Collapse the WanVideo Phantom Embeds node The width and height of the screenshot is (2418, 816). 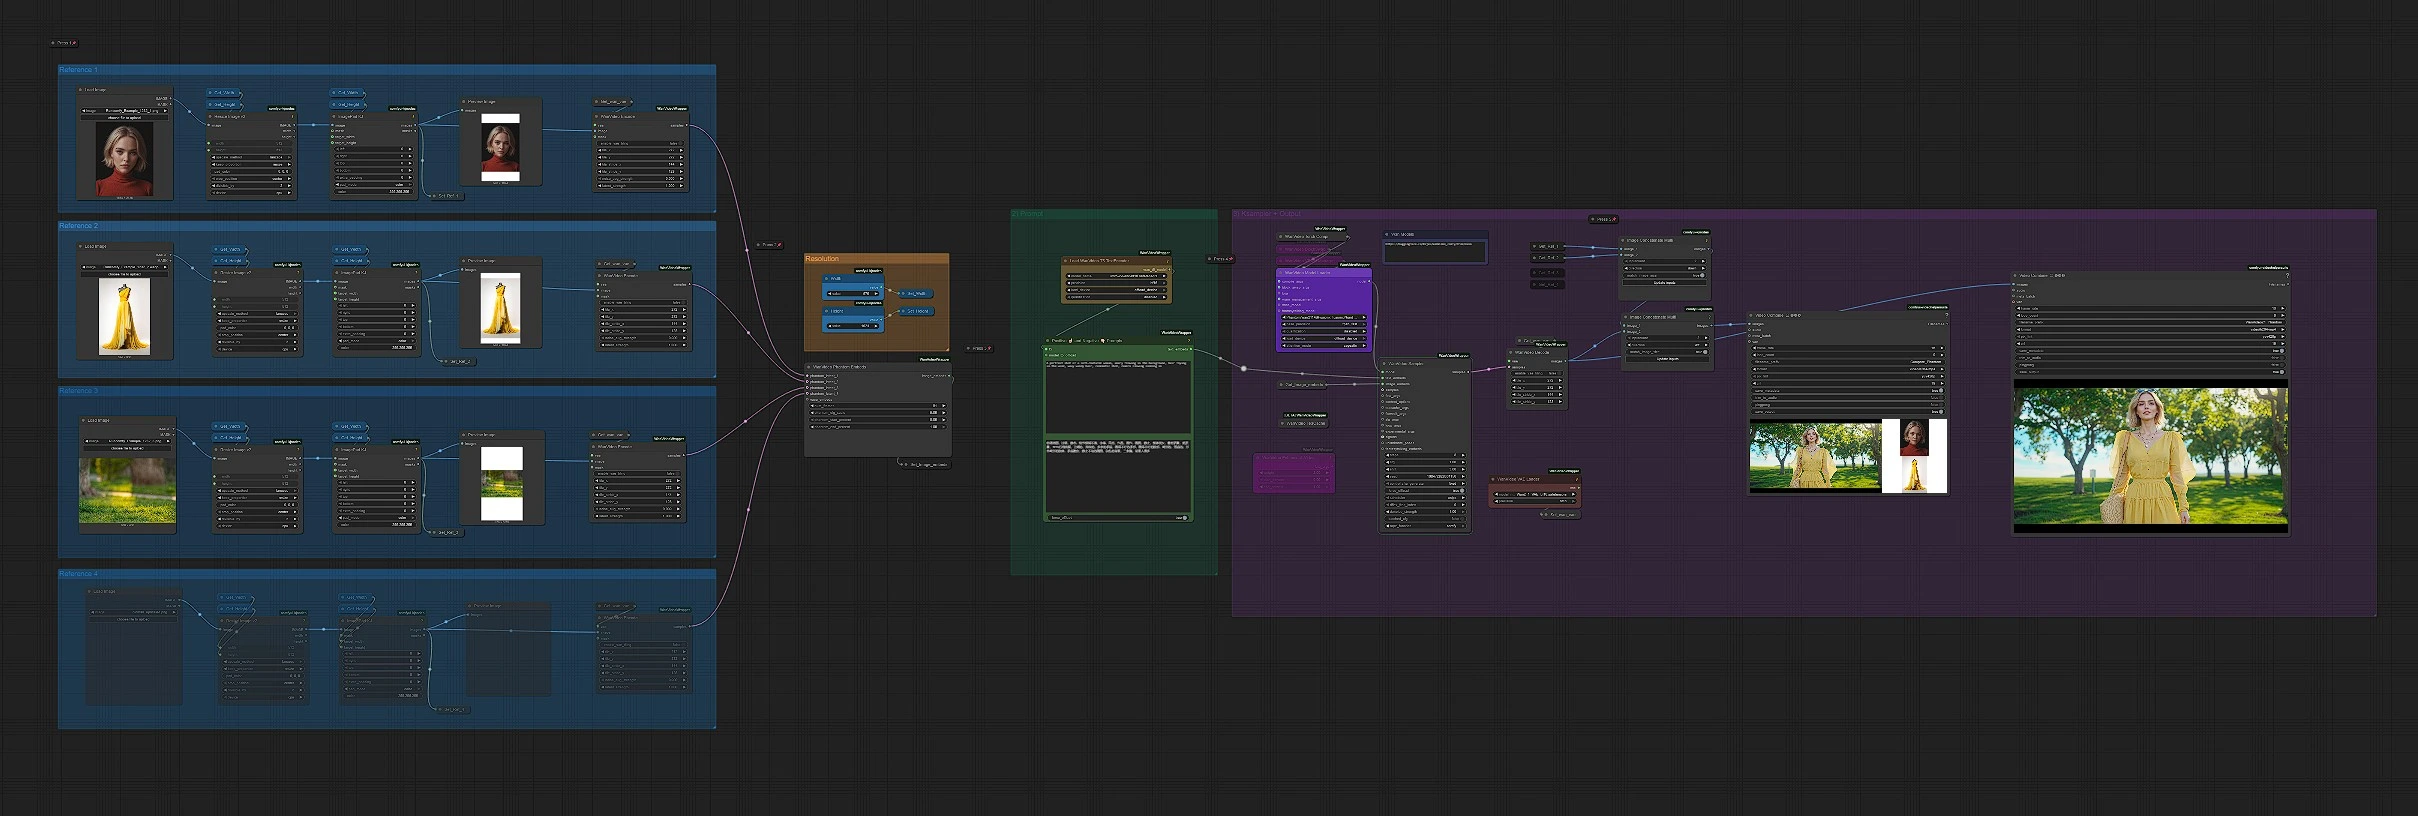[x=809, y=367]
